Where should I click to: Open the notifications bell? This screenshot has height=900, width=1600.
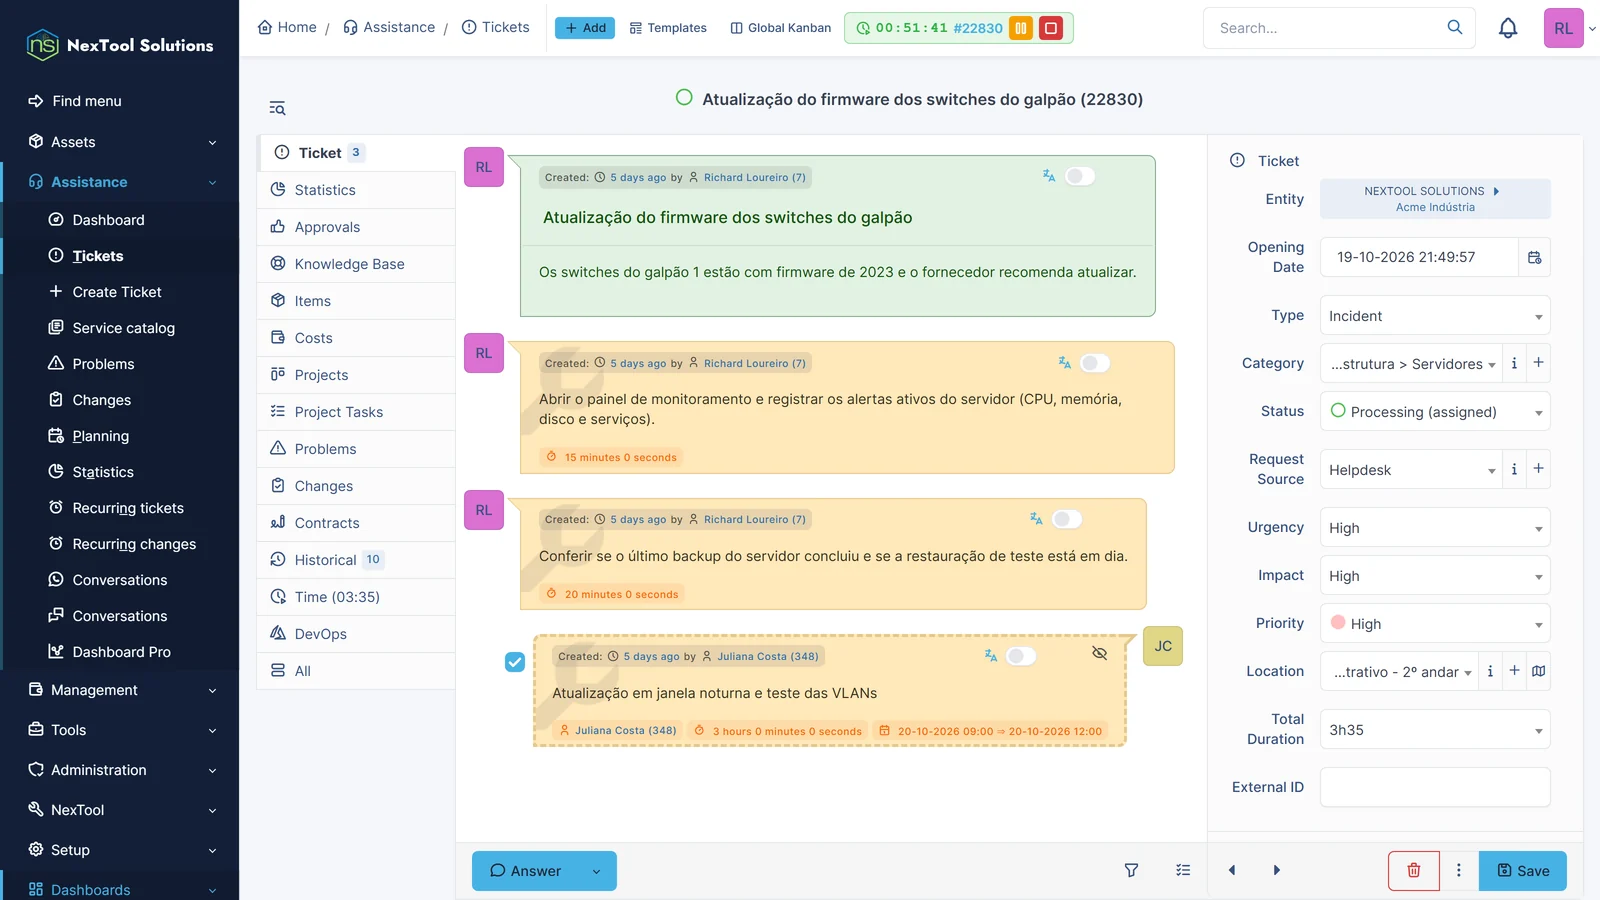coord(1508,28)
